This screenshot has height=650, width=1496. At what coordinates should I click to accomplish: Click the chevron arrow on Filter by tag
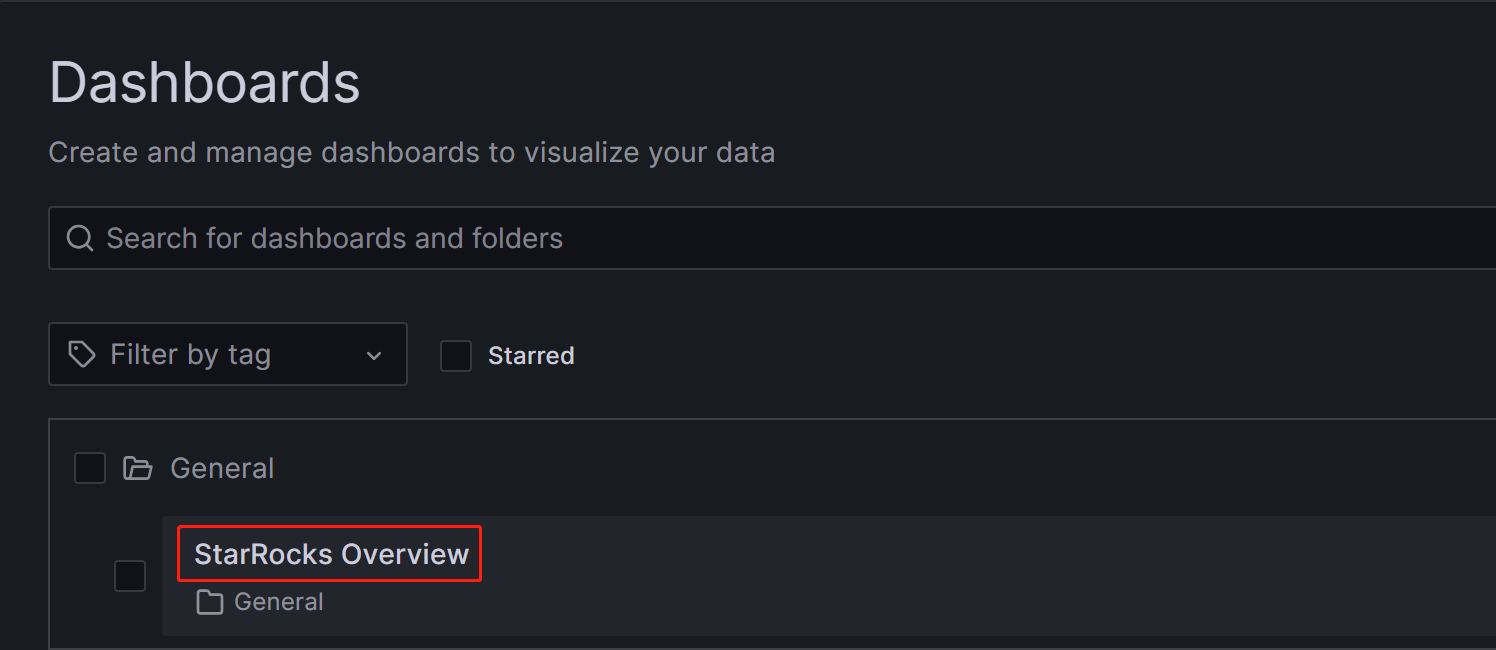click(x=374, y=355)
